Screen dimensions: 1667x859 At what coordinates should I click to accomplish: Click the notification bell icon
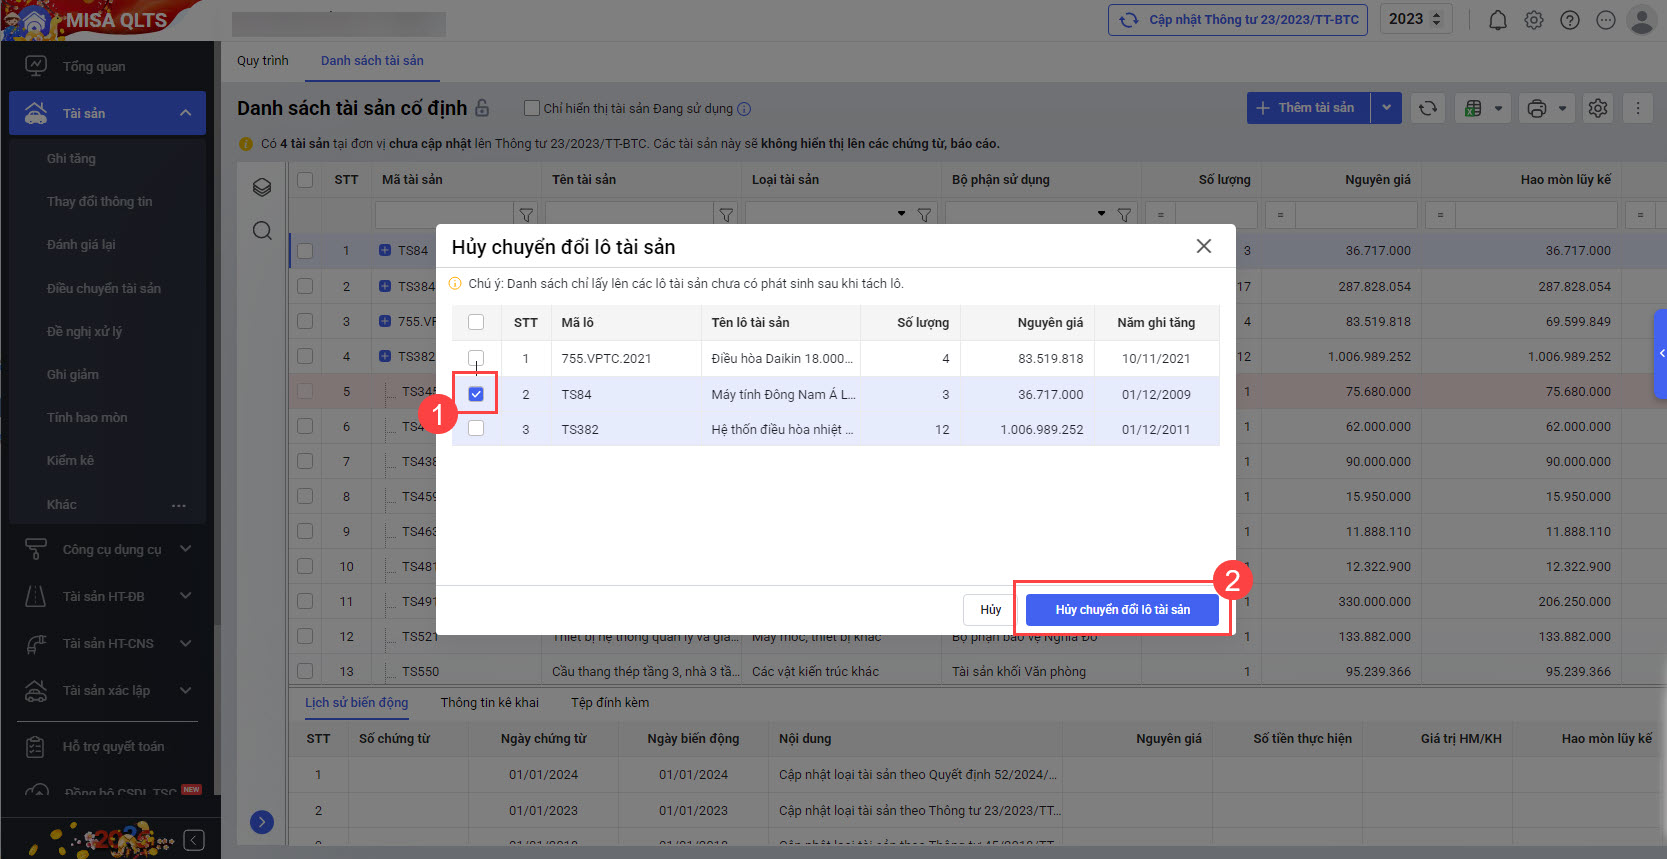click(1497, 20)
